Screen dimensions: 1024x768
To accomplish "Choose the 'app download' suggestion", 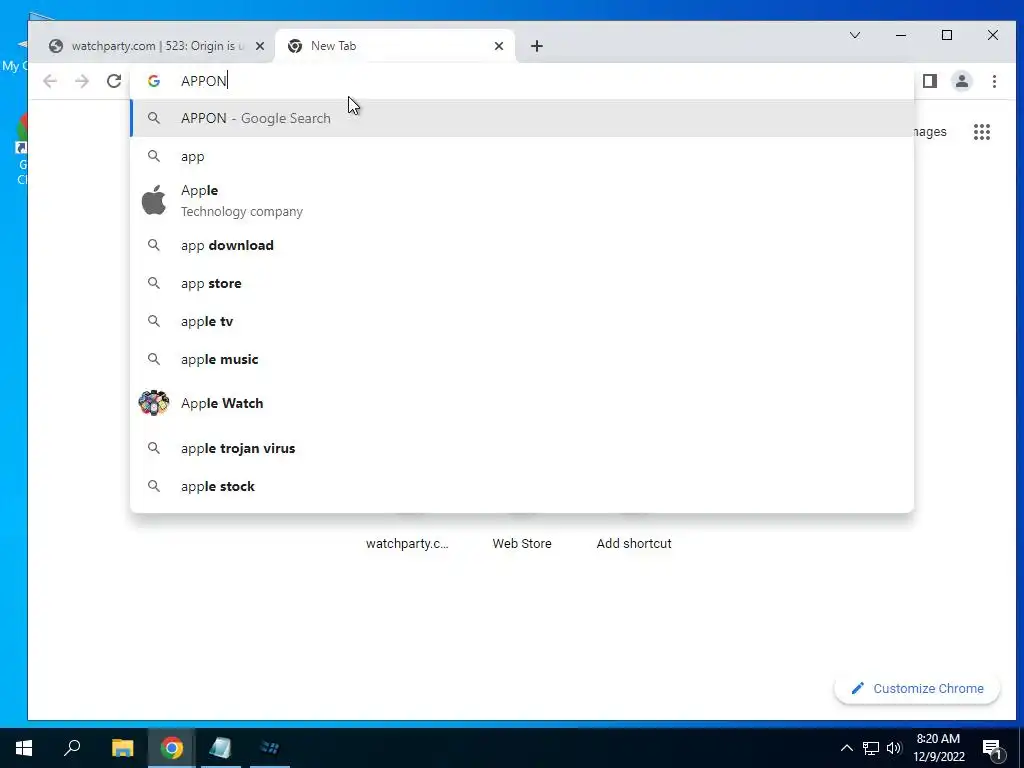I will tap(522, 246).
